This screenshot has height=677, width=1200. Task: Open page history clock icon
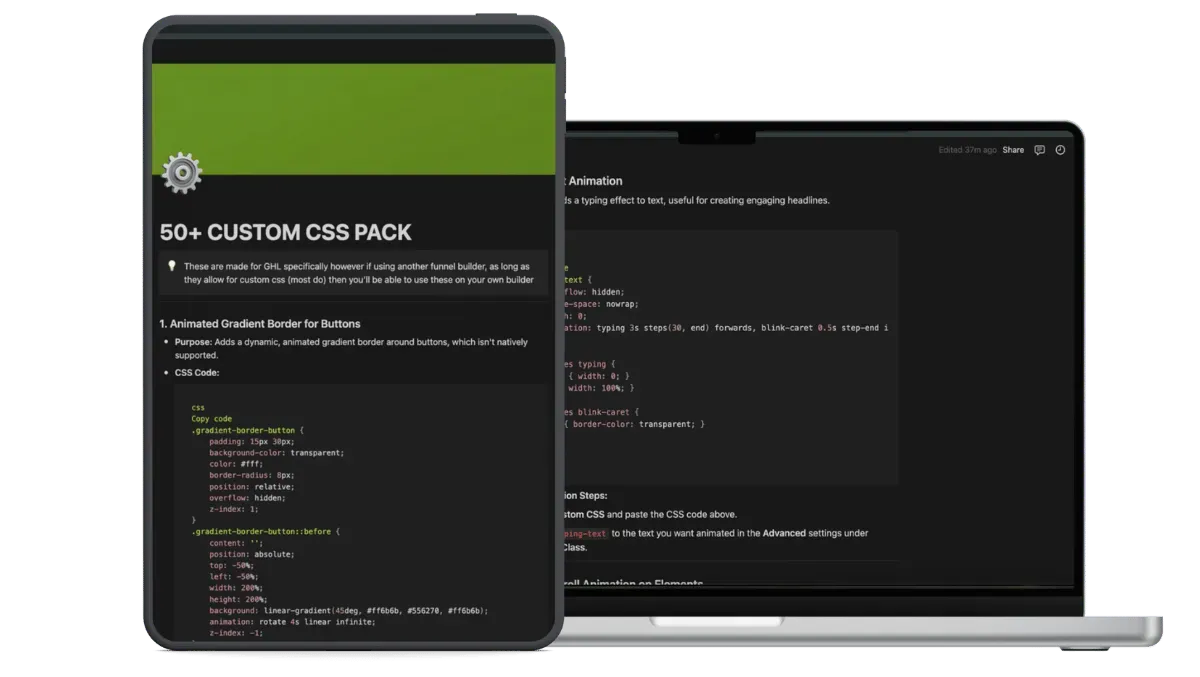pos(1060,150)
